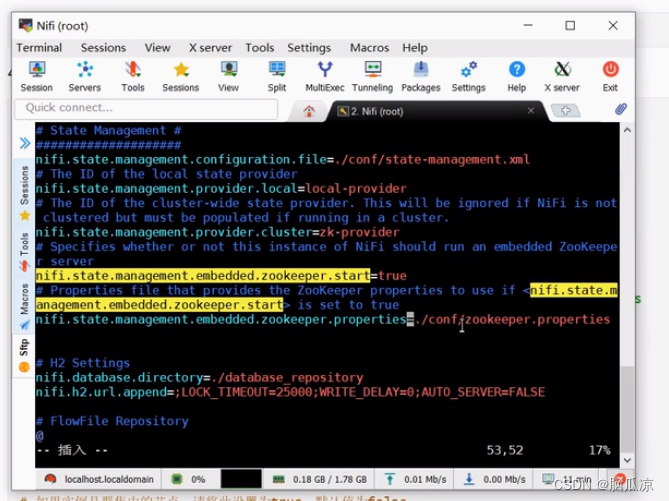Click the terminal vertical scrollbar thumb
The height and width of the screenshot is (501, 669).
[627, 409]
